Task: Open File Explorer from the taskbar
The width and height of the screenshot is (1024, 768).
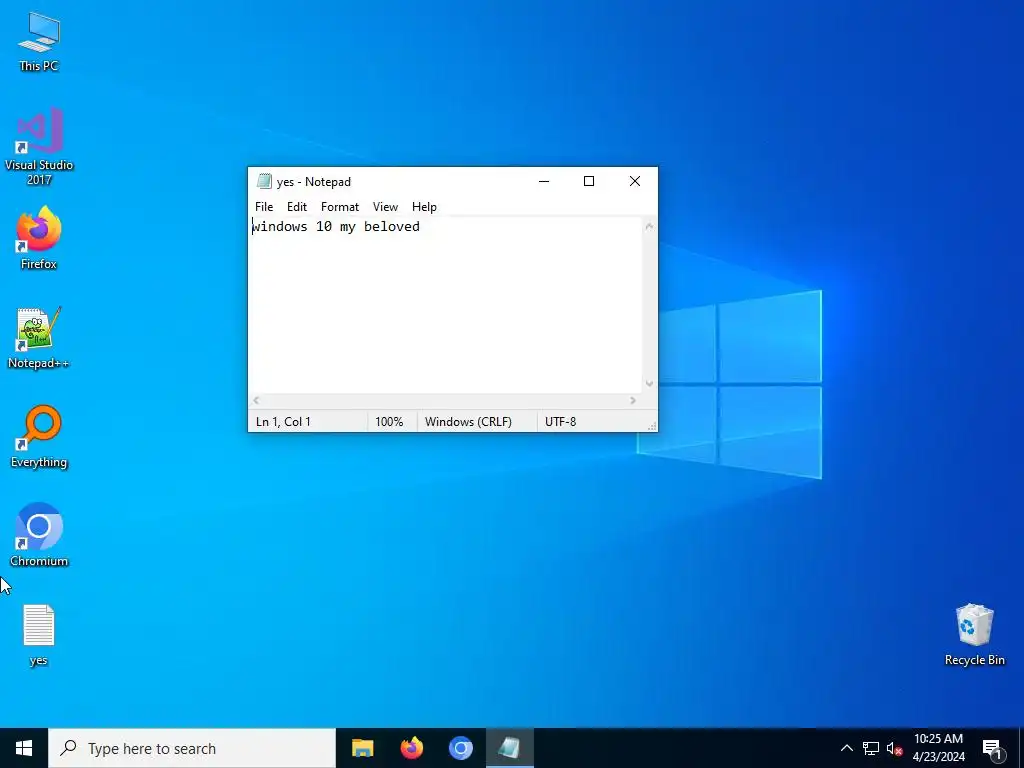Action: pos(362,748)
